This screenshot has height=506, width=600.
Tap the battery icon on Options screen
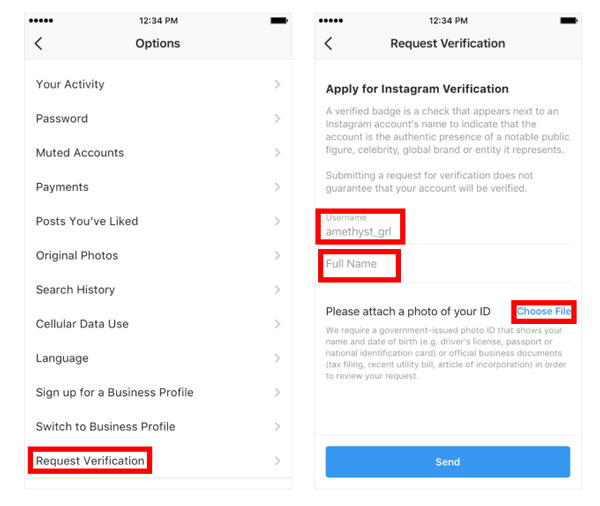tap(279, 21)
